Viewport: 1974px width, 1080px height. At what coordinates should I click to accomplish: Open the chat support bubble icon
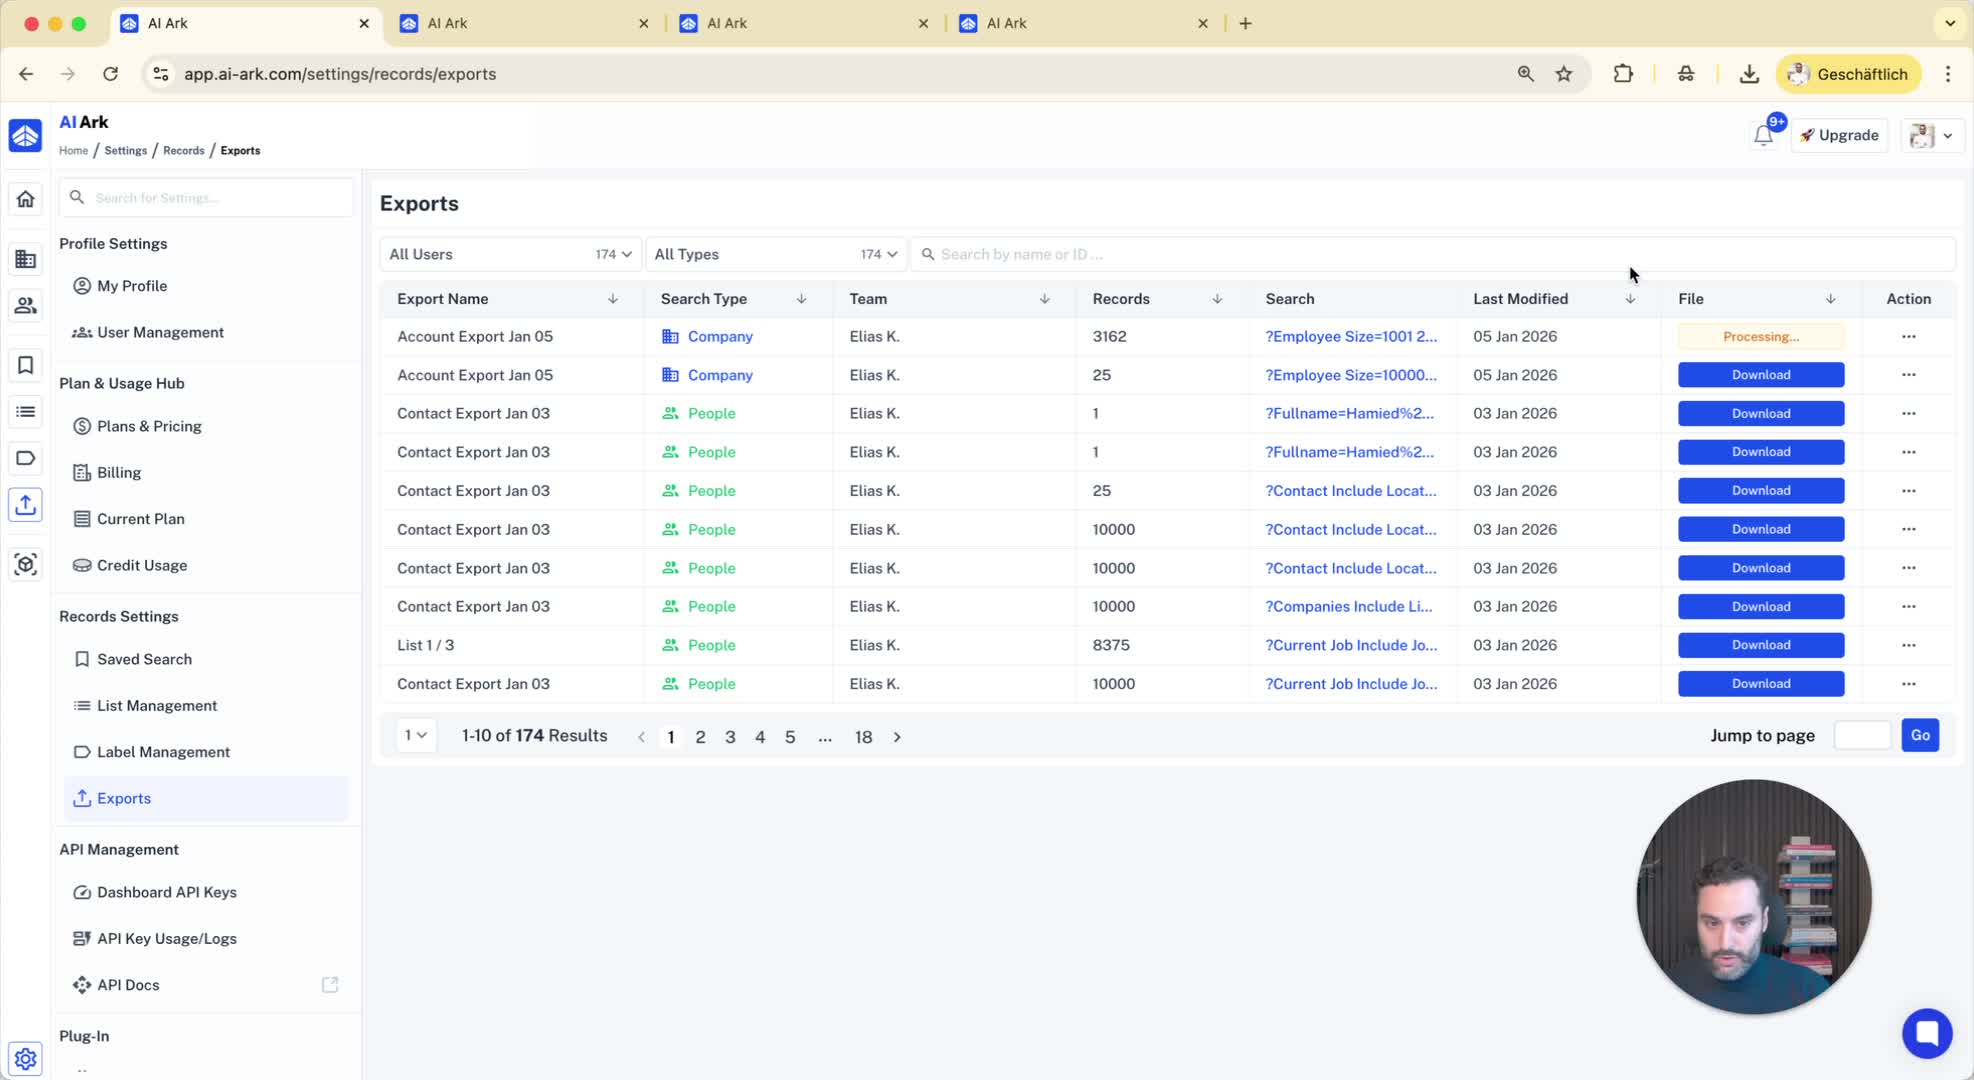pyautogui.click(x=1926, y=1033)
